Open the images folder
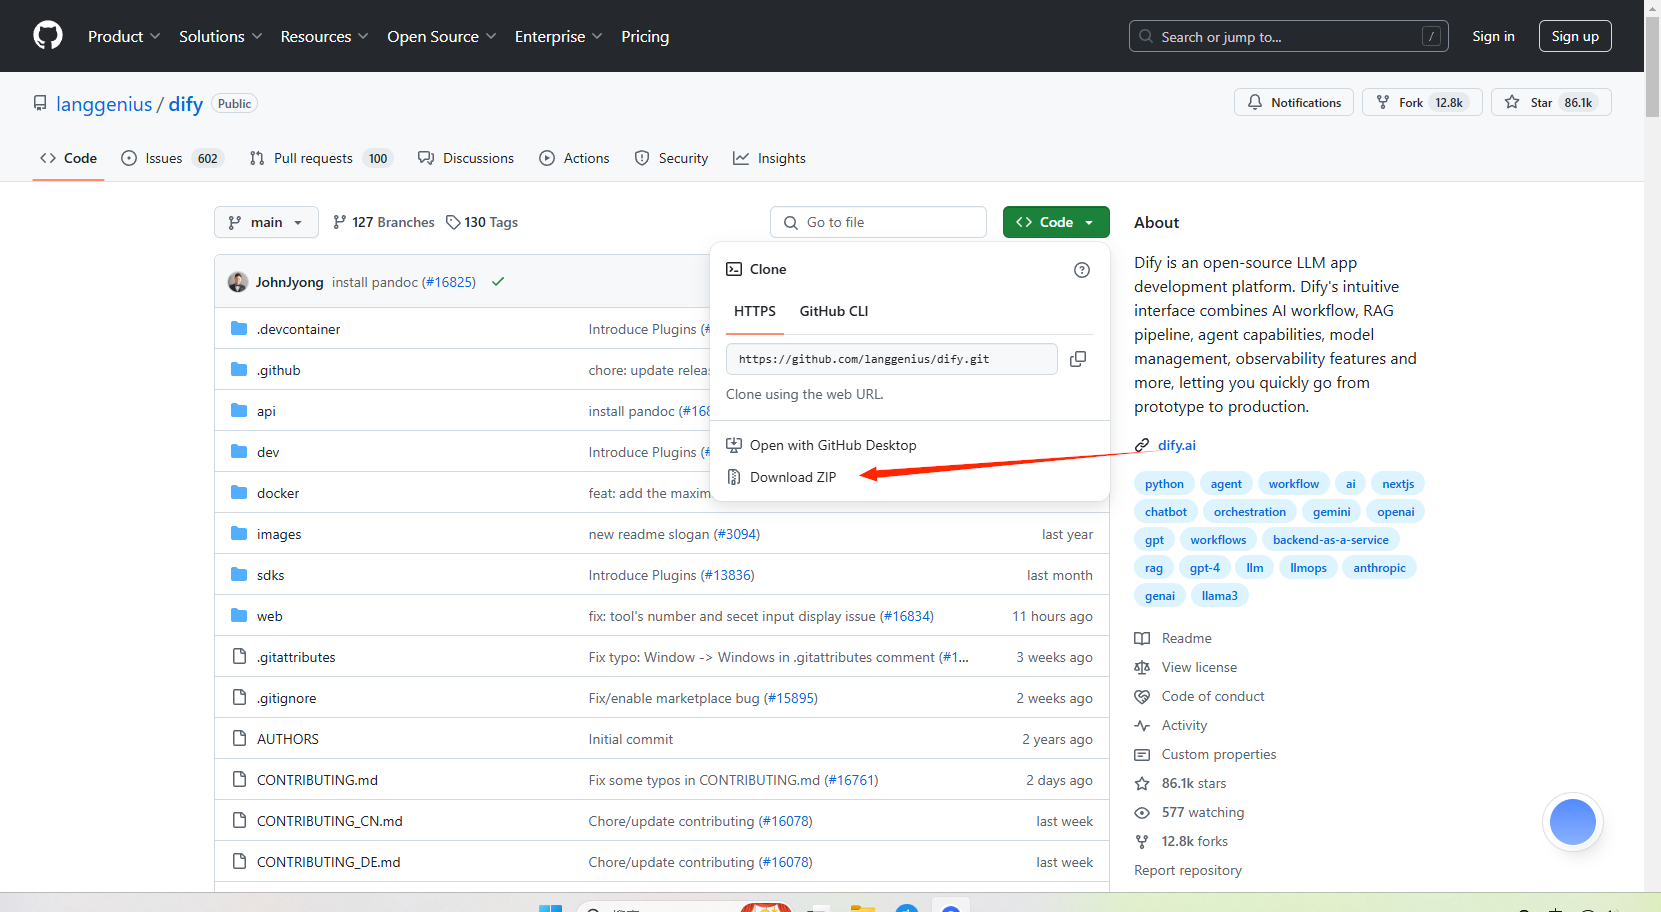 click(279, 534)
